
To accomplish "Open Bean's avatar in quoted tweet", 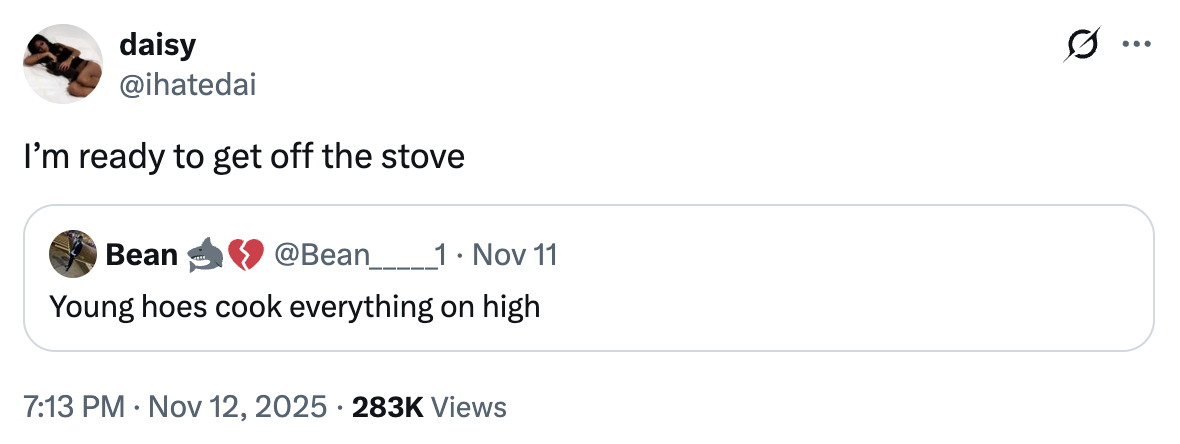I will coord(73,255).
